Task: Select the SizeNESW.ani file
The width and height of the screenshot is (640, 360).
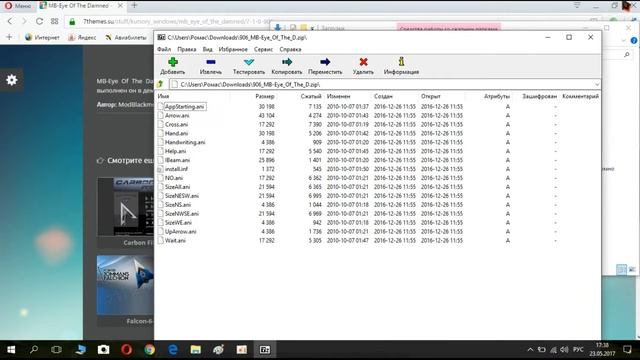Action: click(x=182, y=196)
